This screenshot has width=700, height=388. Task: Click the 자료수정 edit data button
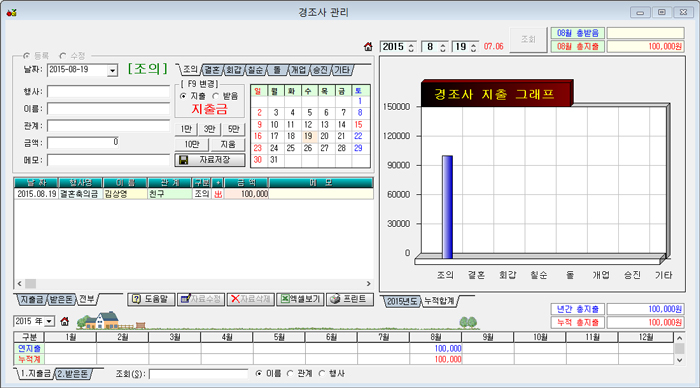click(x=201, y=299)
